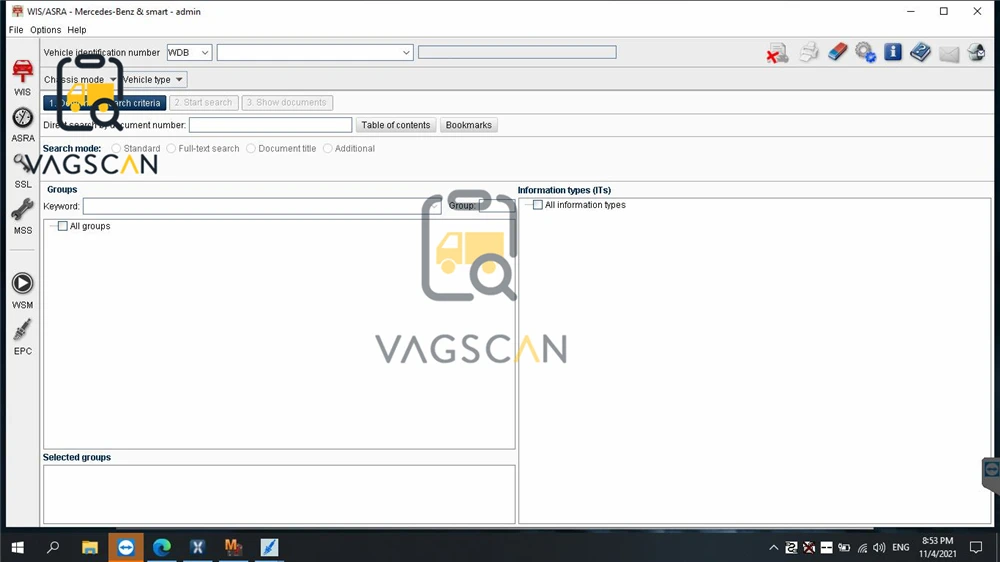Click the Bookmarks button

tap(469, 125)
